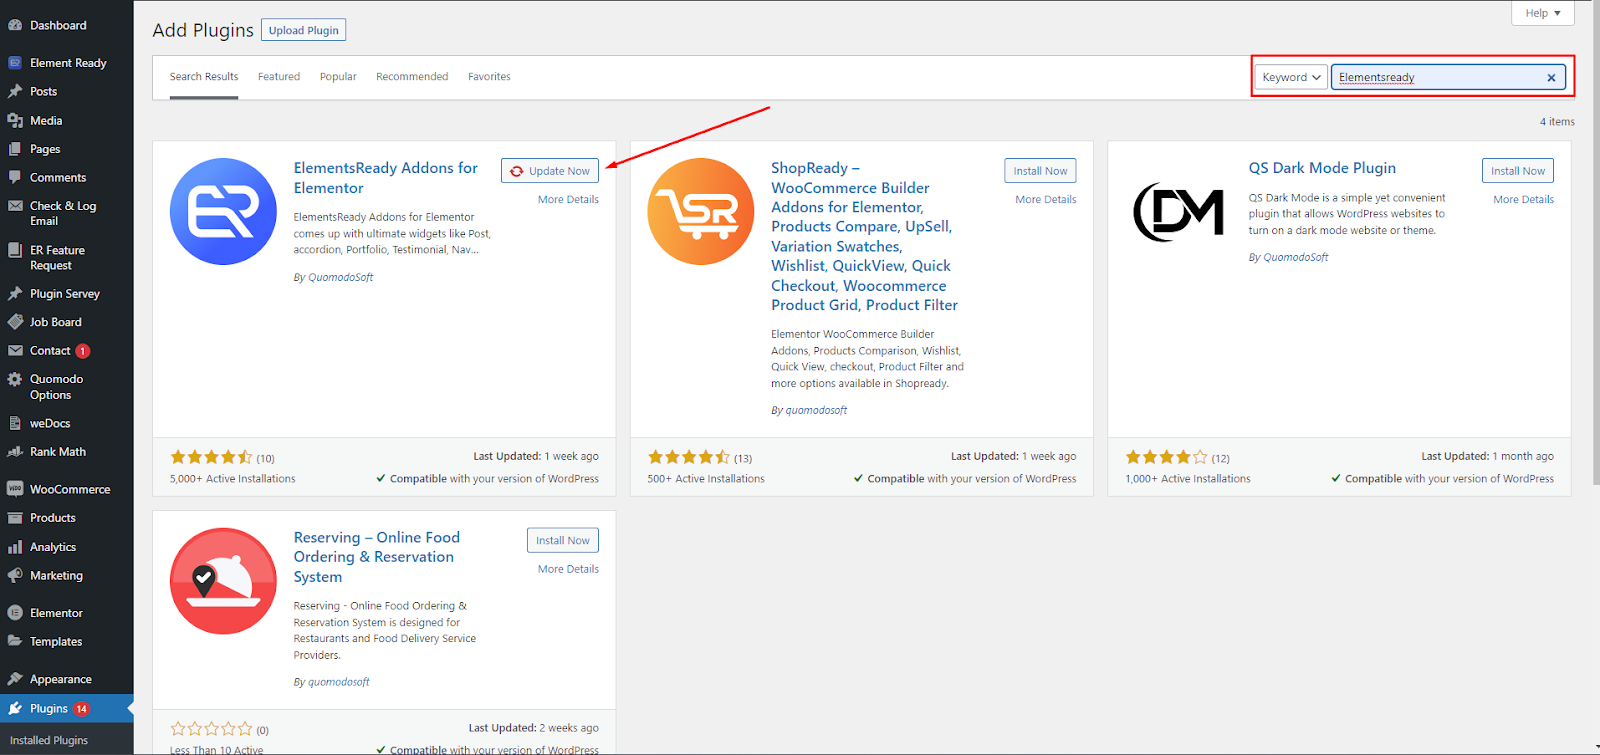Click the Reserving food dome logo
Viewport: 1600px width, 755px height.
[223, 581]
